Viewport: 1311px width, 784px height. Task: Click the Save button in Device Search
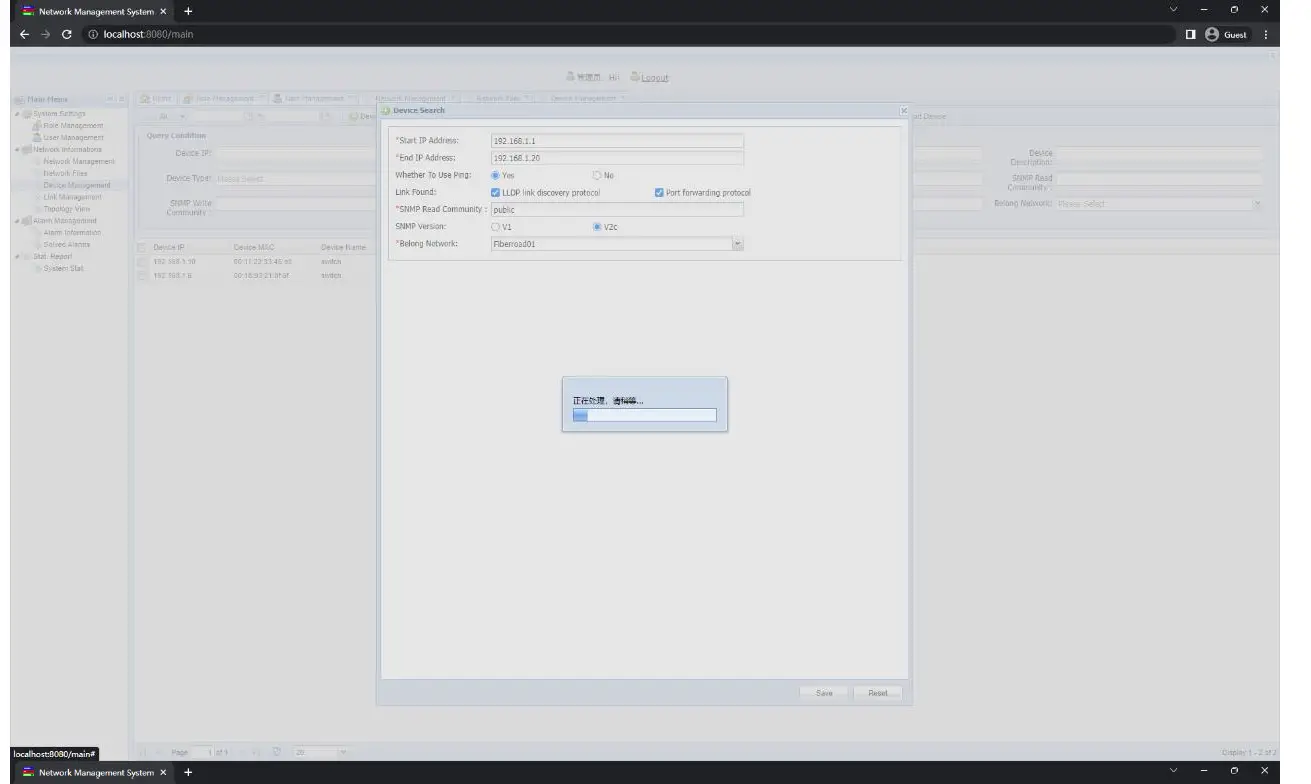(x=824, y=693)
